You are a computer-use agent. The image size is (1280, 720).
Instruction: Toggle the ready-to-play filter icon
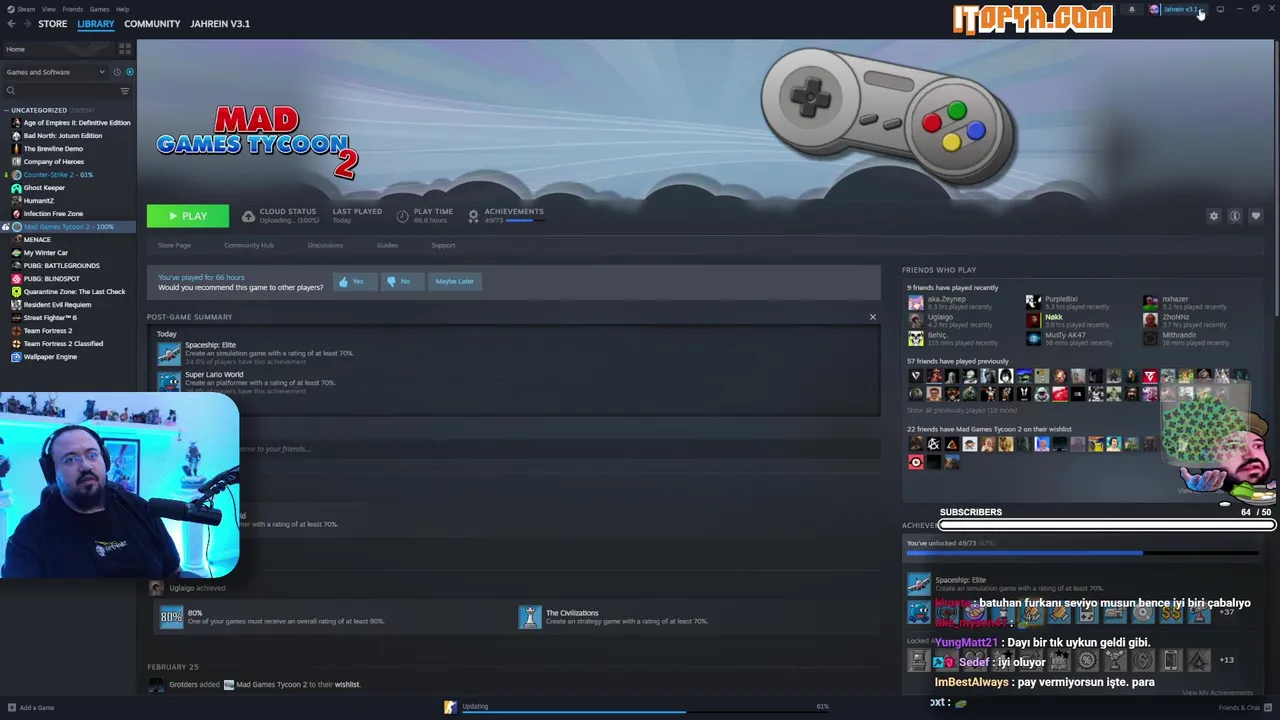(x=129, y=72)
